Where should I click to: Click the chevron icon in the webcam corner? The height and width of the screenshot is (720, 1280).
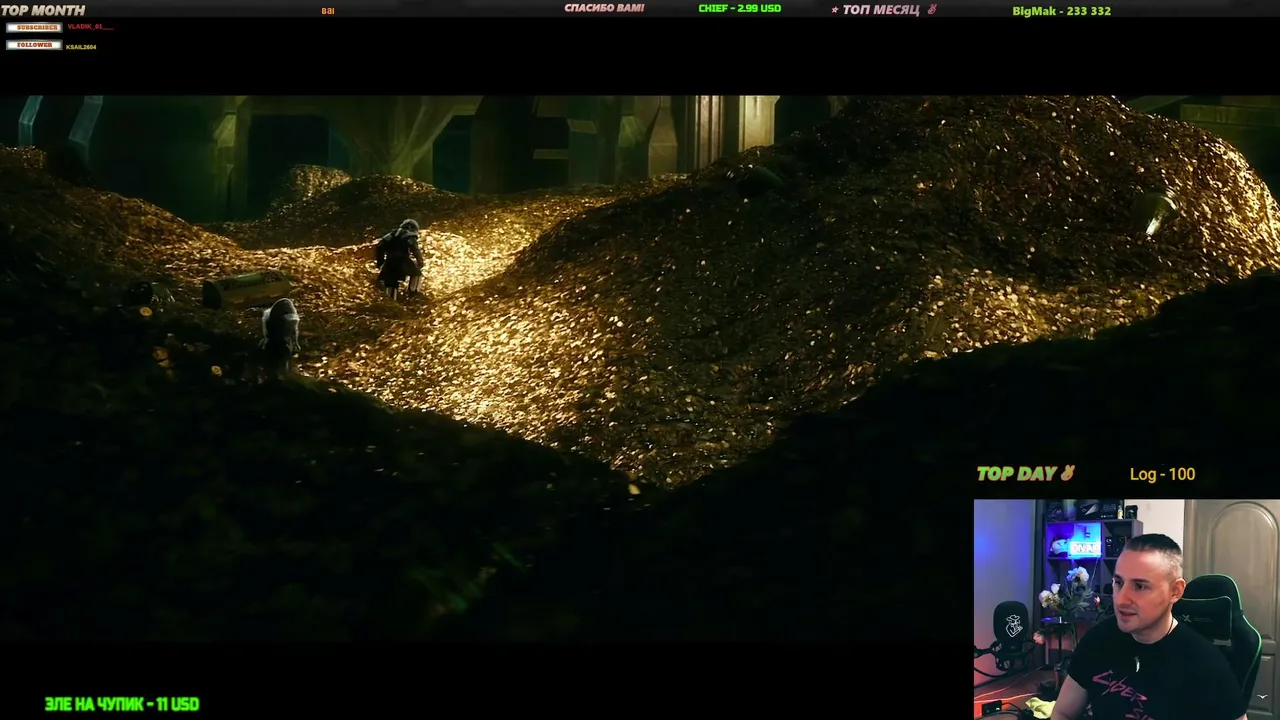1262,698
